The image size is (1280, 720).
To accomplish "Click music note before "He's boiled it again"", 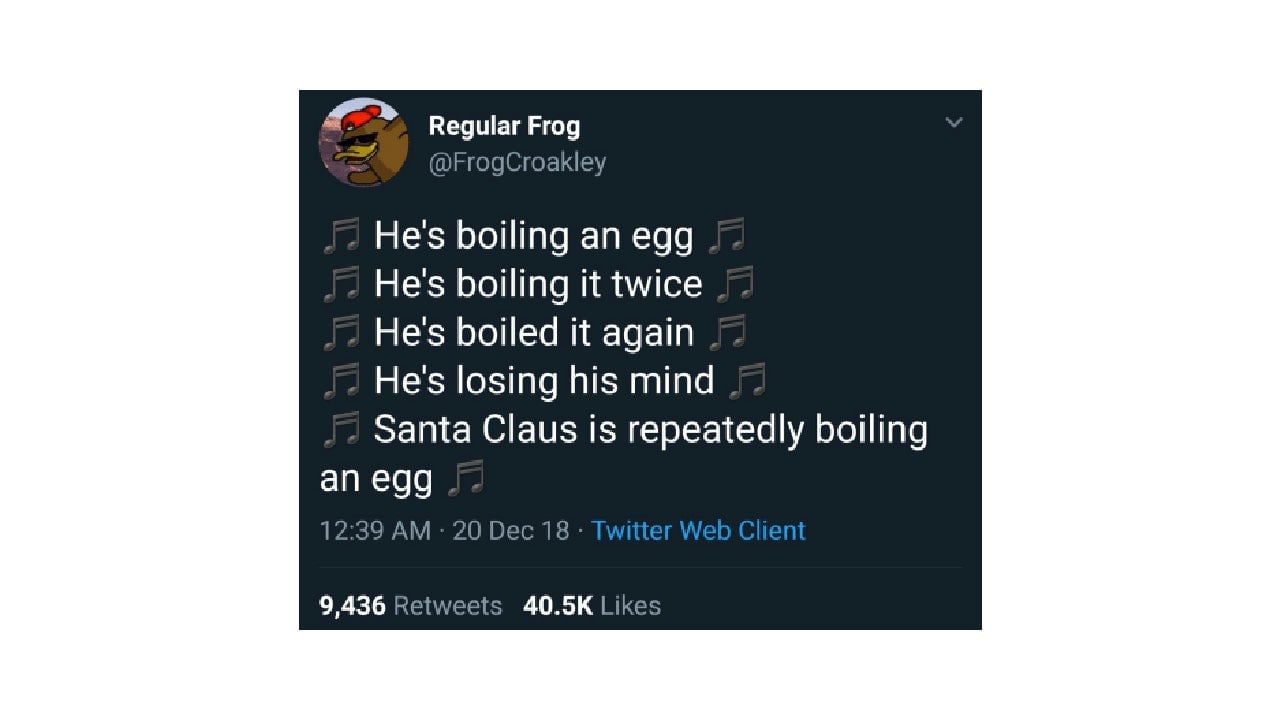I will click(340, 333).
